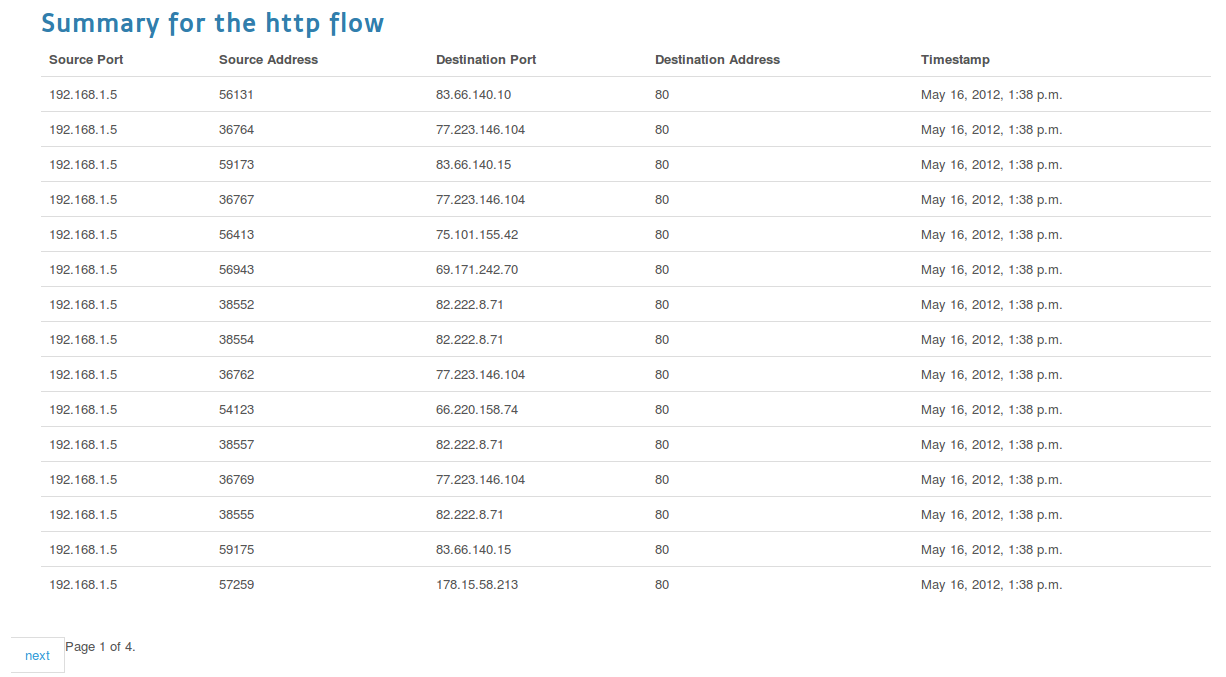
Task: Click the 69.171.242.70 cell
Action: coord(477,270)
